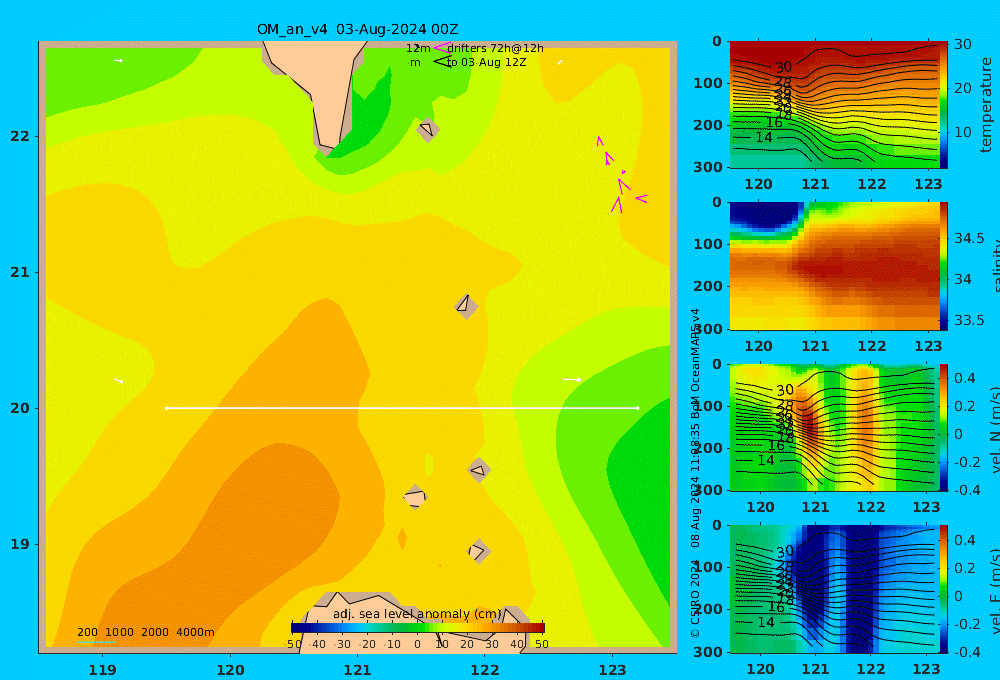Open the northward velocity section panel
This screenshot has width=1000, height=680.
click(834, 427)
